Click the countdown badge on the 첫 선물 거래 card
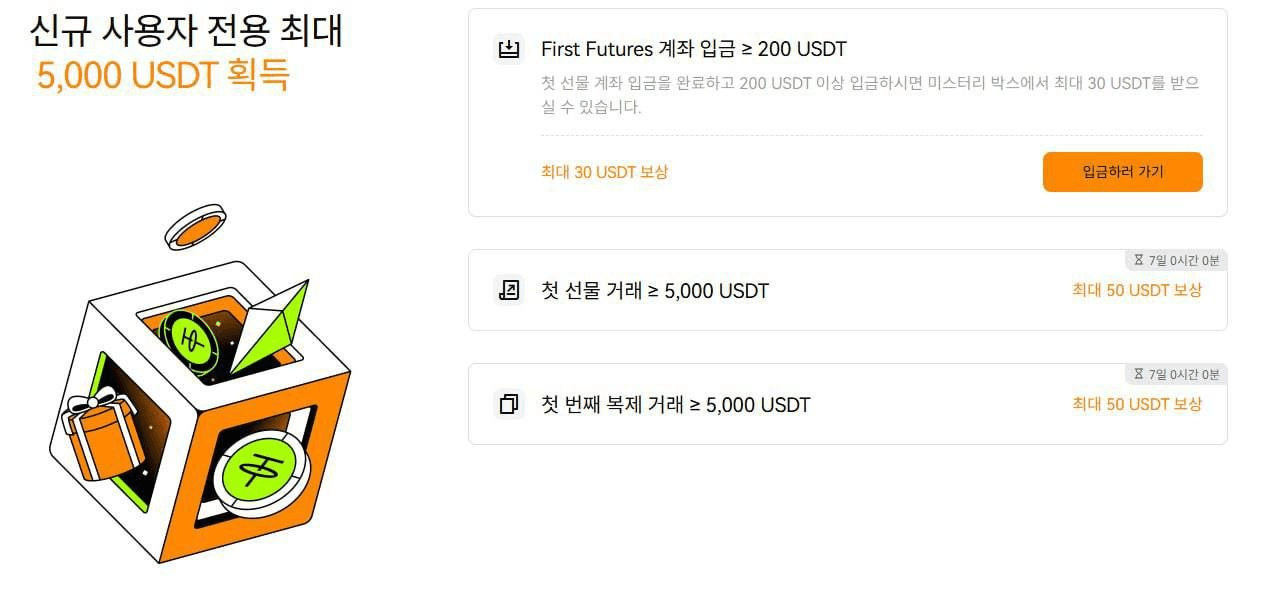This screenshot has height=599, width=1269. tap(1176, 260)
